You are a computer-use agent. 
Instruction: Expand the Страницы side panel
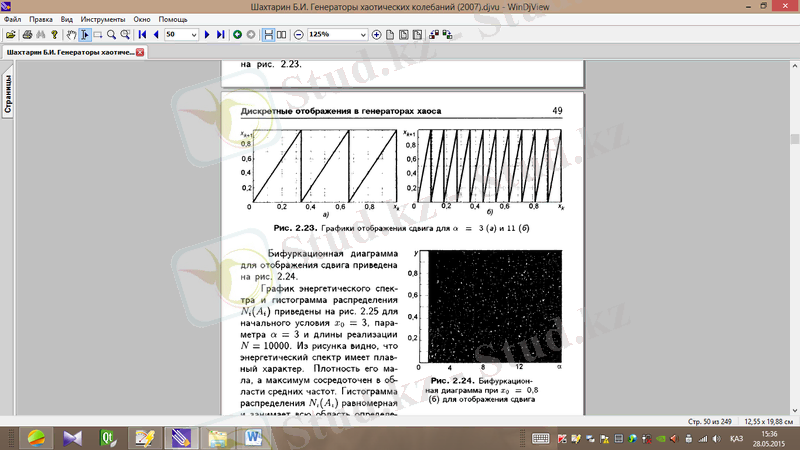tap(7, 96)
